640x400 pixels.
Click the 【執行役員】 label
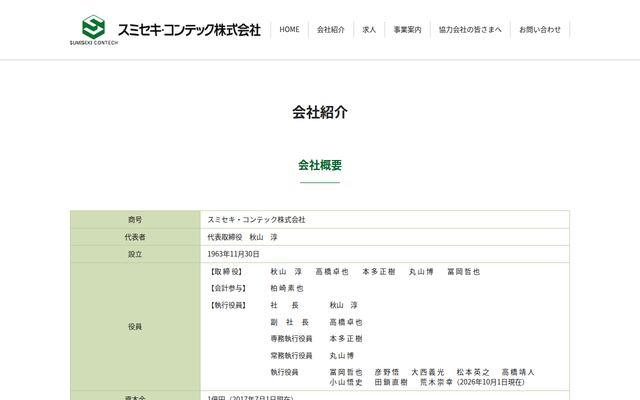pos(229,305)
